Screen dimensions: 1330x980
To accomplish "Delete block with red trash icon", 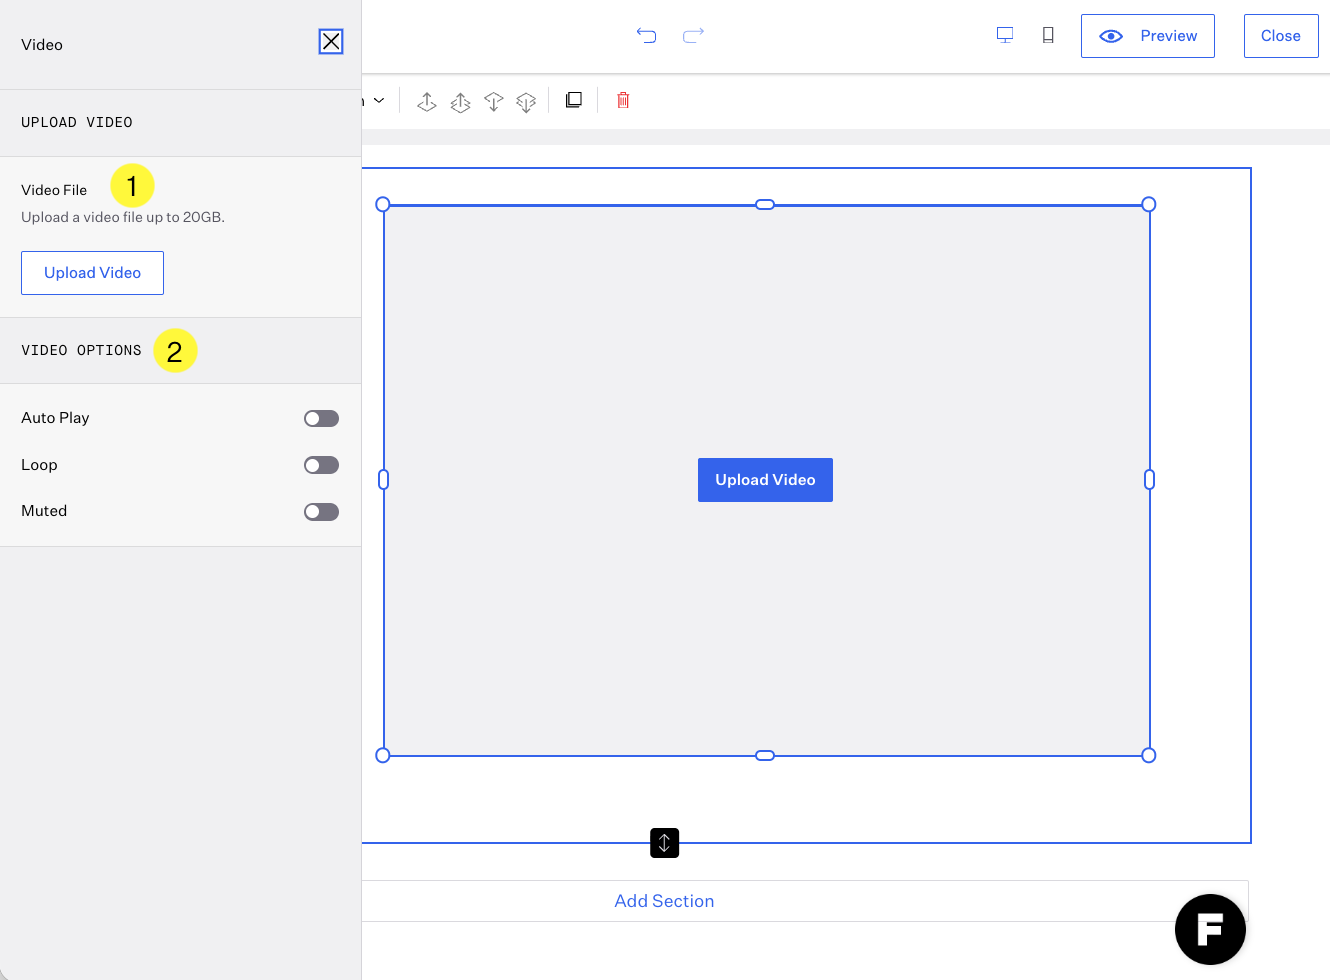I will (x=623, y=100).
